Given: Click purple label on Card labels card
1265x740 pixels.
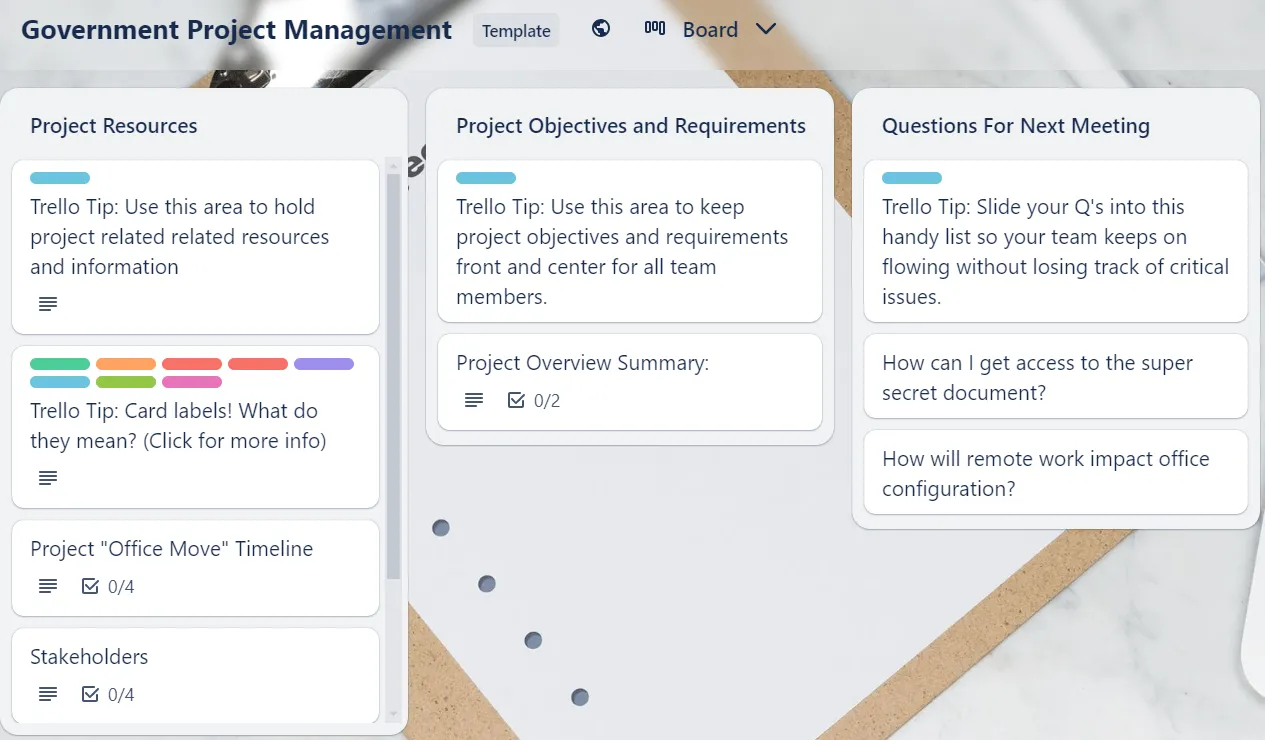Looking at the screenshot, I should click(324, 364).
